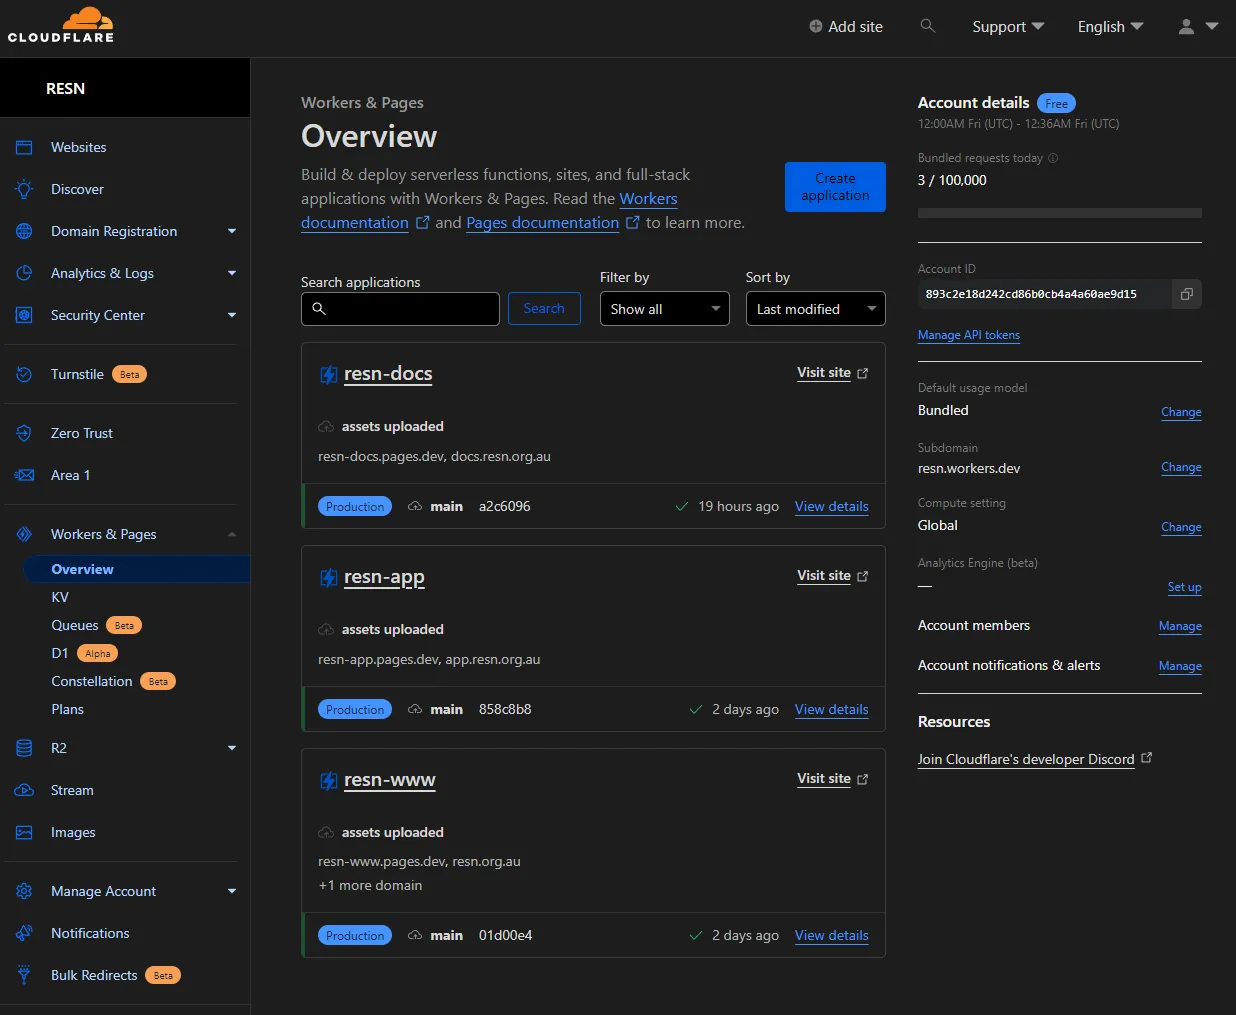Expand the Domain Registration section

click(x=232, y=231)
